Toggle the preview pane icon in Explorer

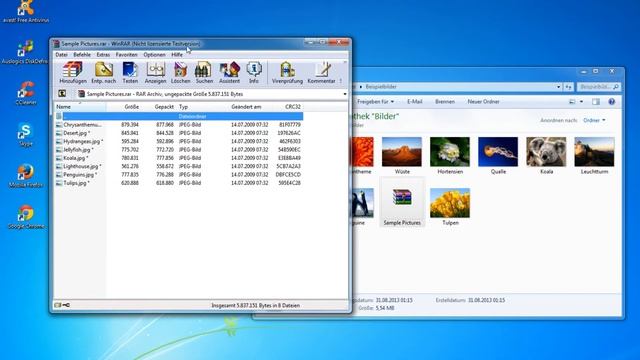pos(596,102)
